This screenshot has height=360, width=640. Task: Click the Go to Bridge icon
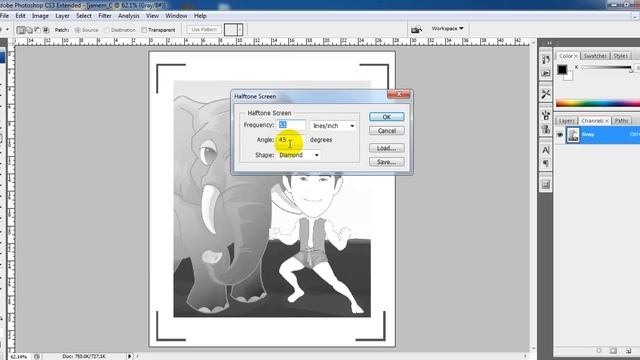[x=416, y=29]
